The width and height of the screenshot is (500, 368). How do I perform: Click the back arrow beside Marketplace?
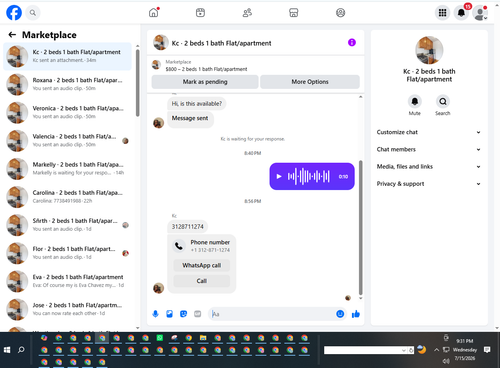pos(12,35)
